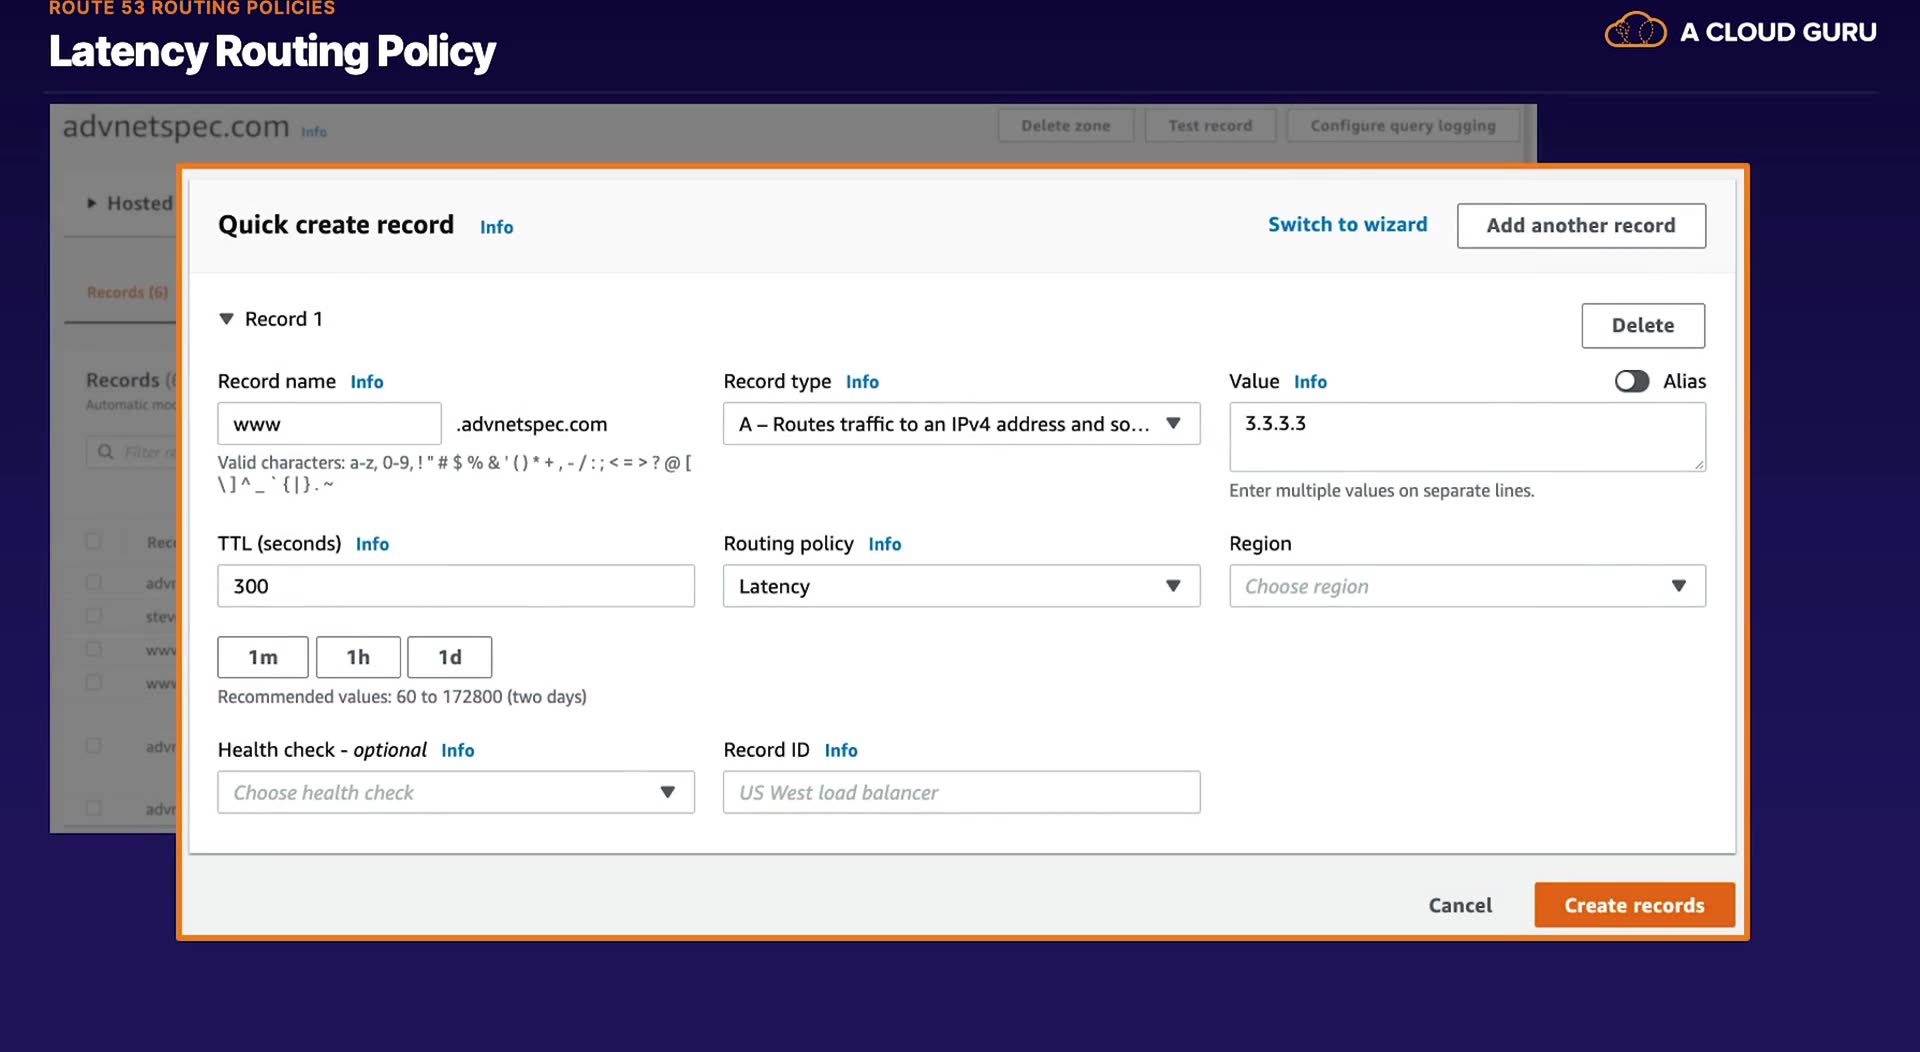
Task: Click Delete zone in background page
Action: tap(1066, 126)
